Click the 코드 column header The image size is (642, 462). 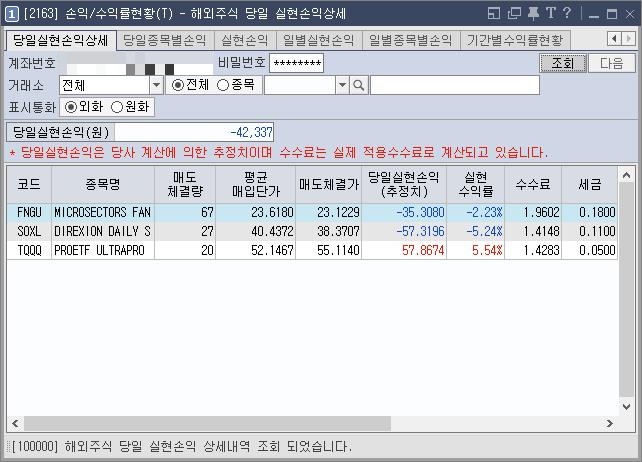(29, 184)
